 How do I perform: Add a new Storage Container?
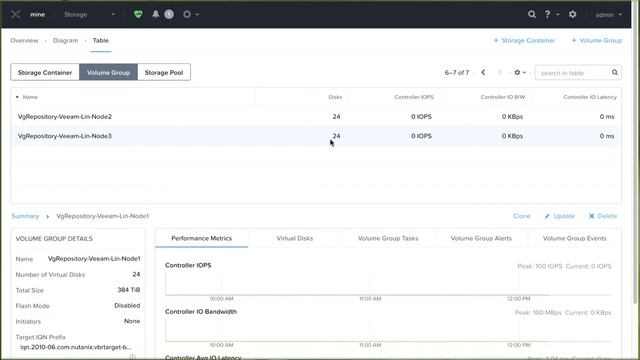[524, 40]
